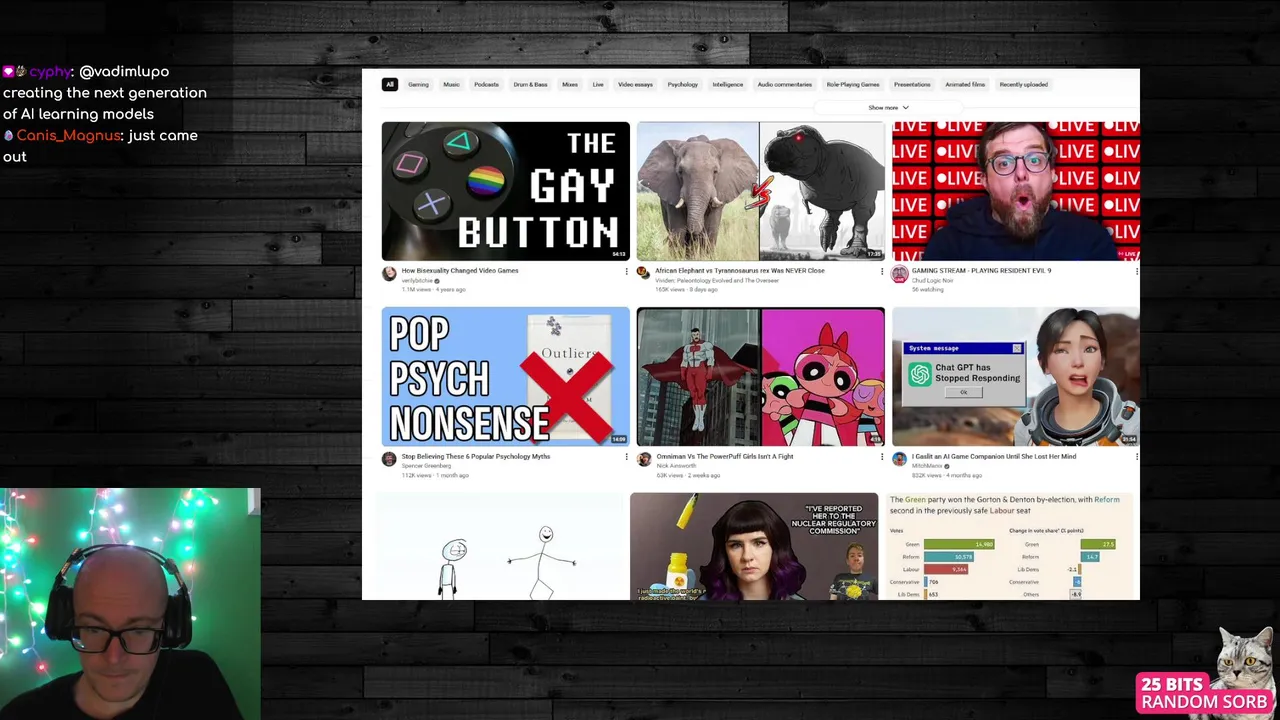The height and width of the screenshot is (720, 1280).
Task: Open GAMING STREAM Resident Evil 9 title
Action: (x=981, y=271)
